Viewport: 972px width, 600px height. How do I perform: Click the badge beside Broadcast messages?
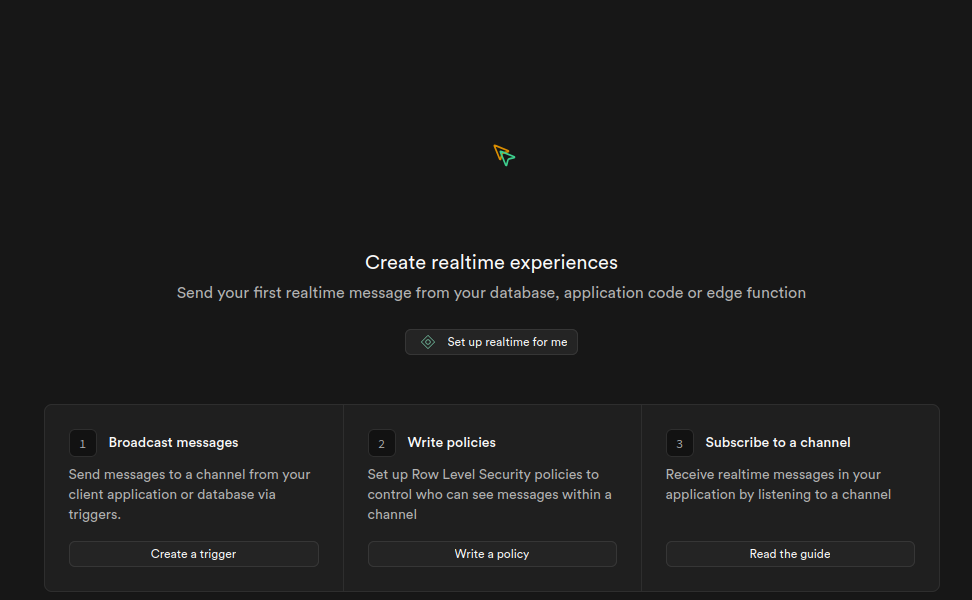82,442
